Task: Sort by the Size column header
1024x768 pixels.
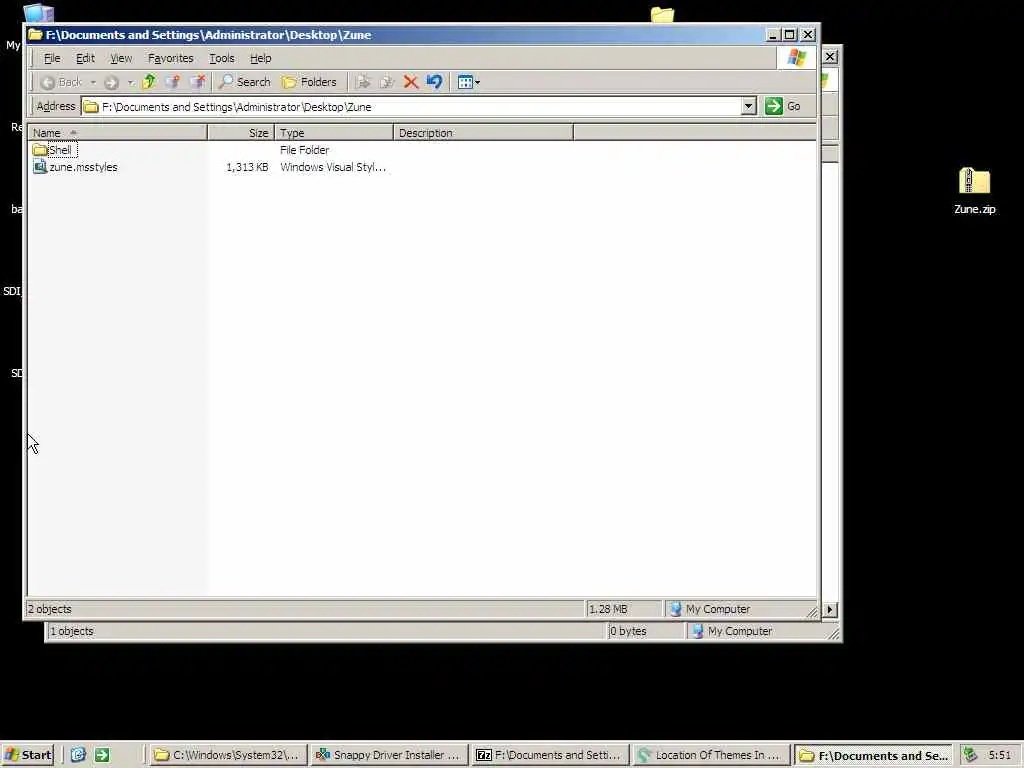Action: pyautogui.click(x=241, y=133)
